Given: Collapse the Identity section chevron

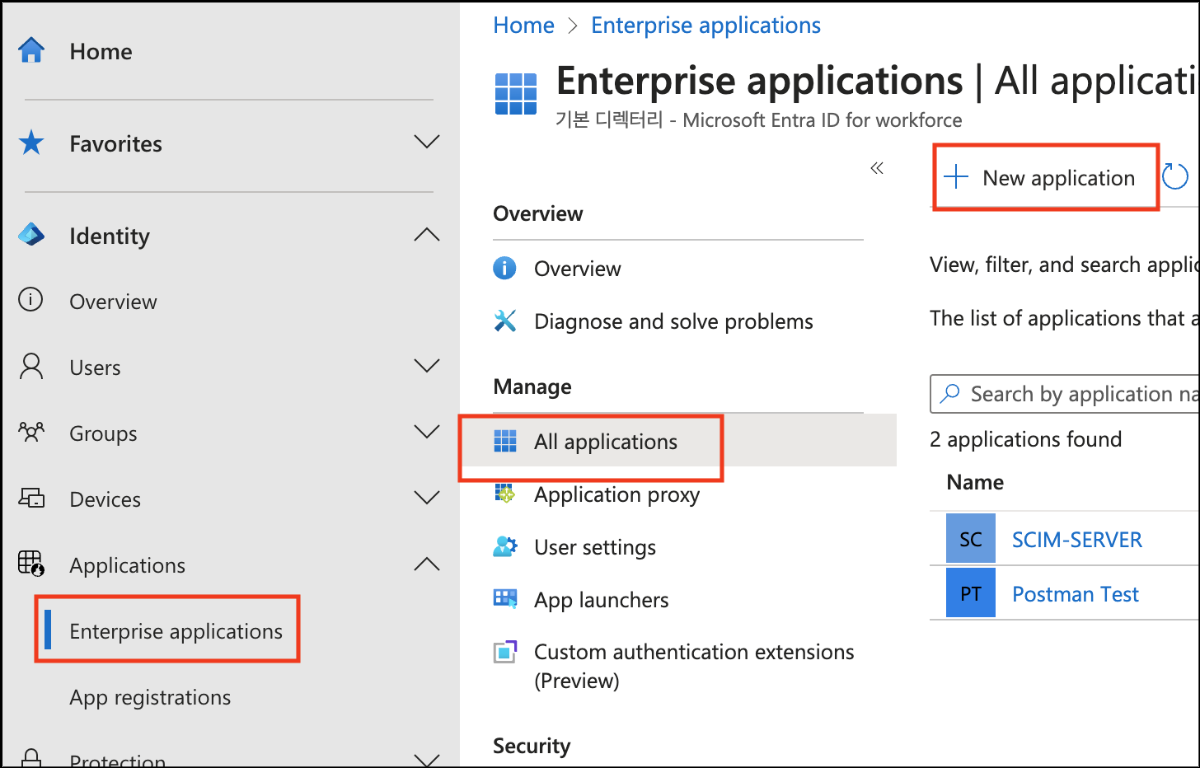Looking at the screenshot, I should click(427, 236).
